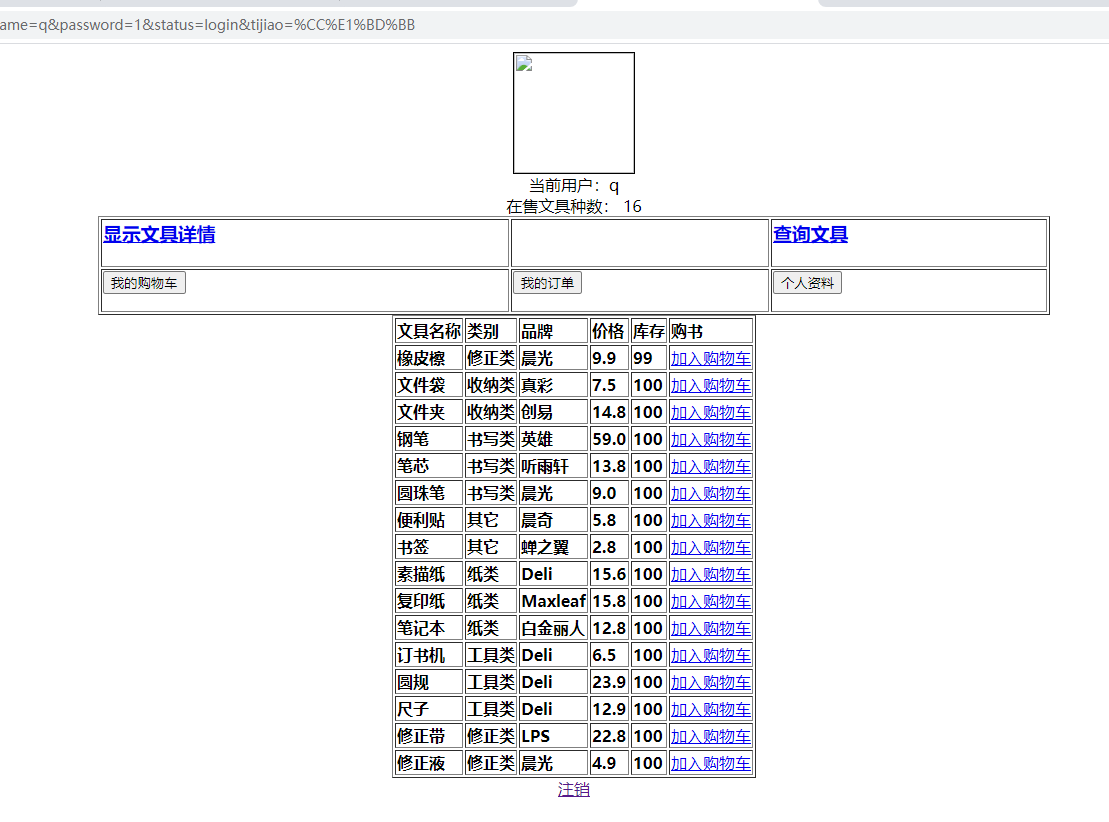1109x822 pixels.
Task: Click the broken logo image at top
Action: (573, 113)
